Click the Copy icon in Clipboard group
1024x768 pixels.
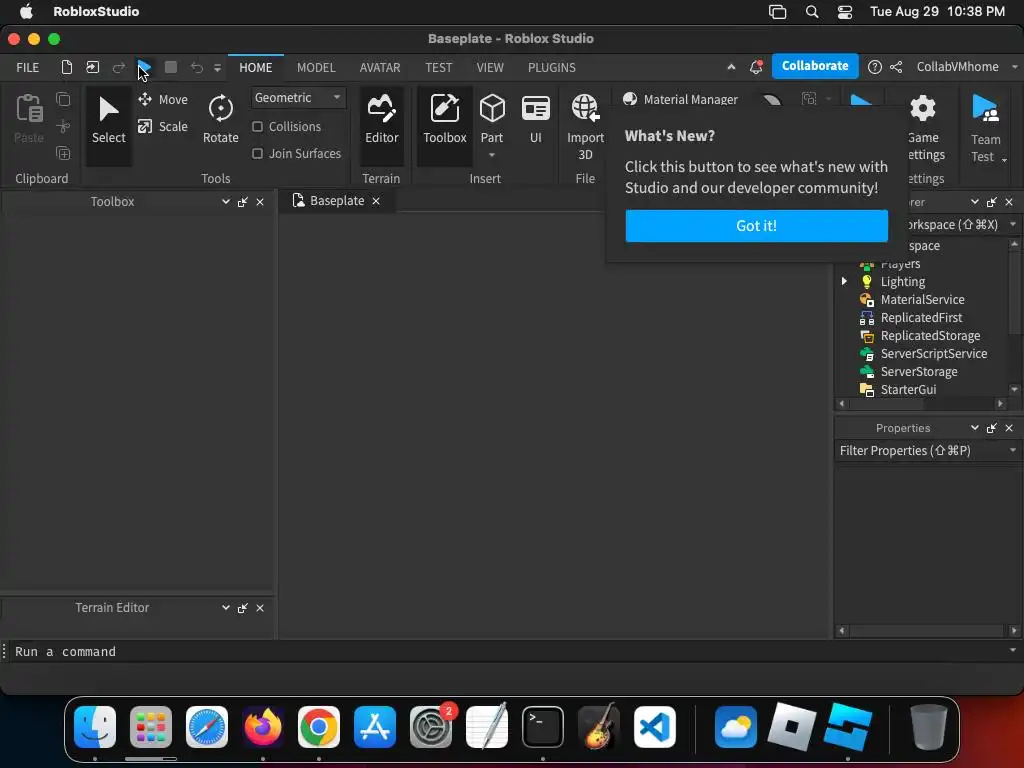click(63, 99)
